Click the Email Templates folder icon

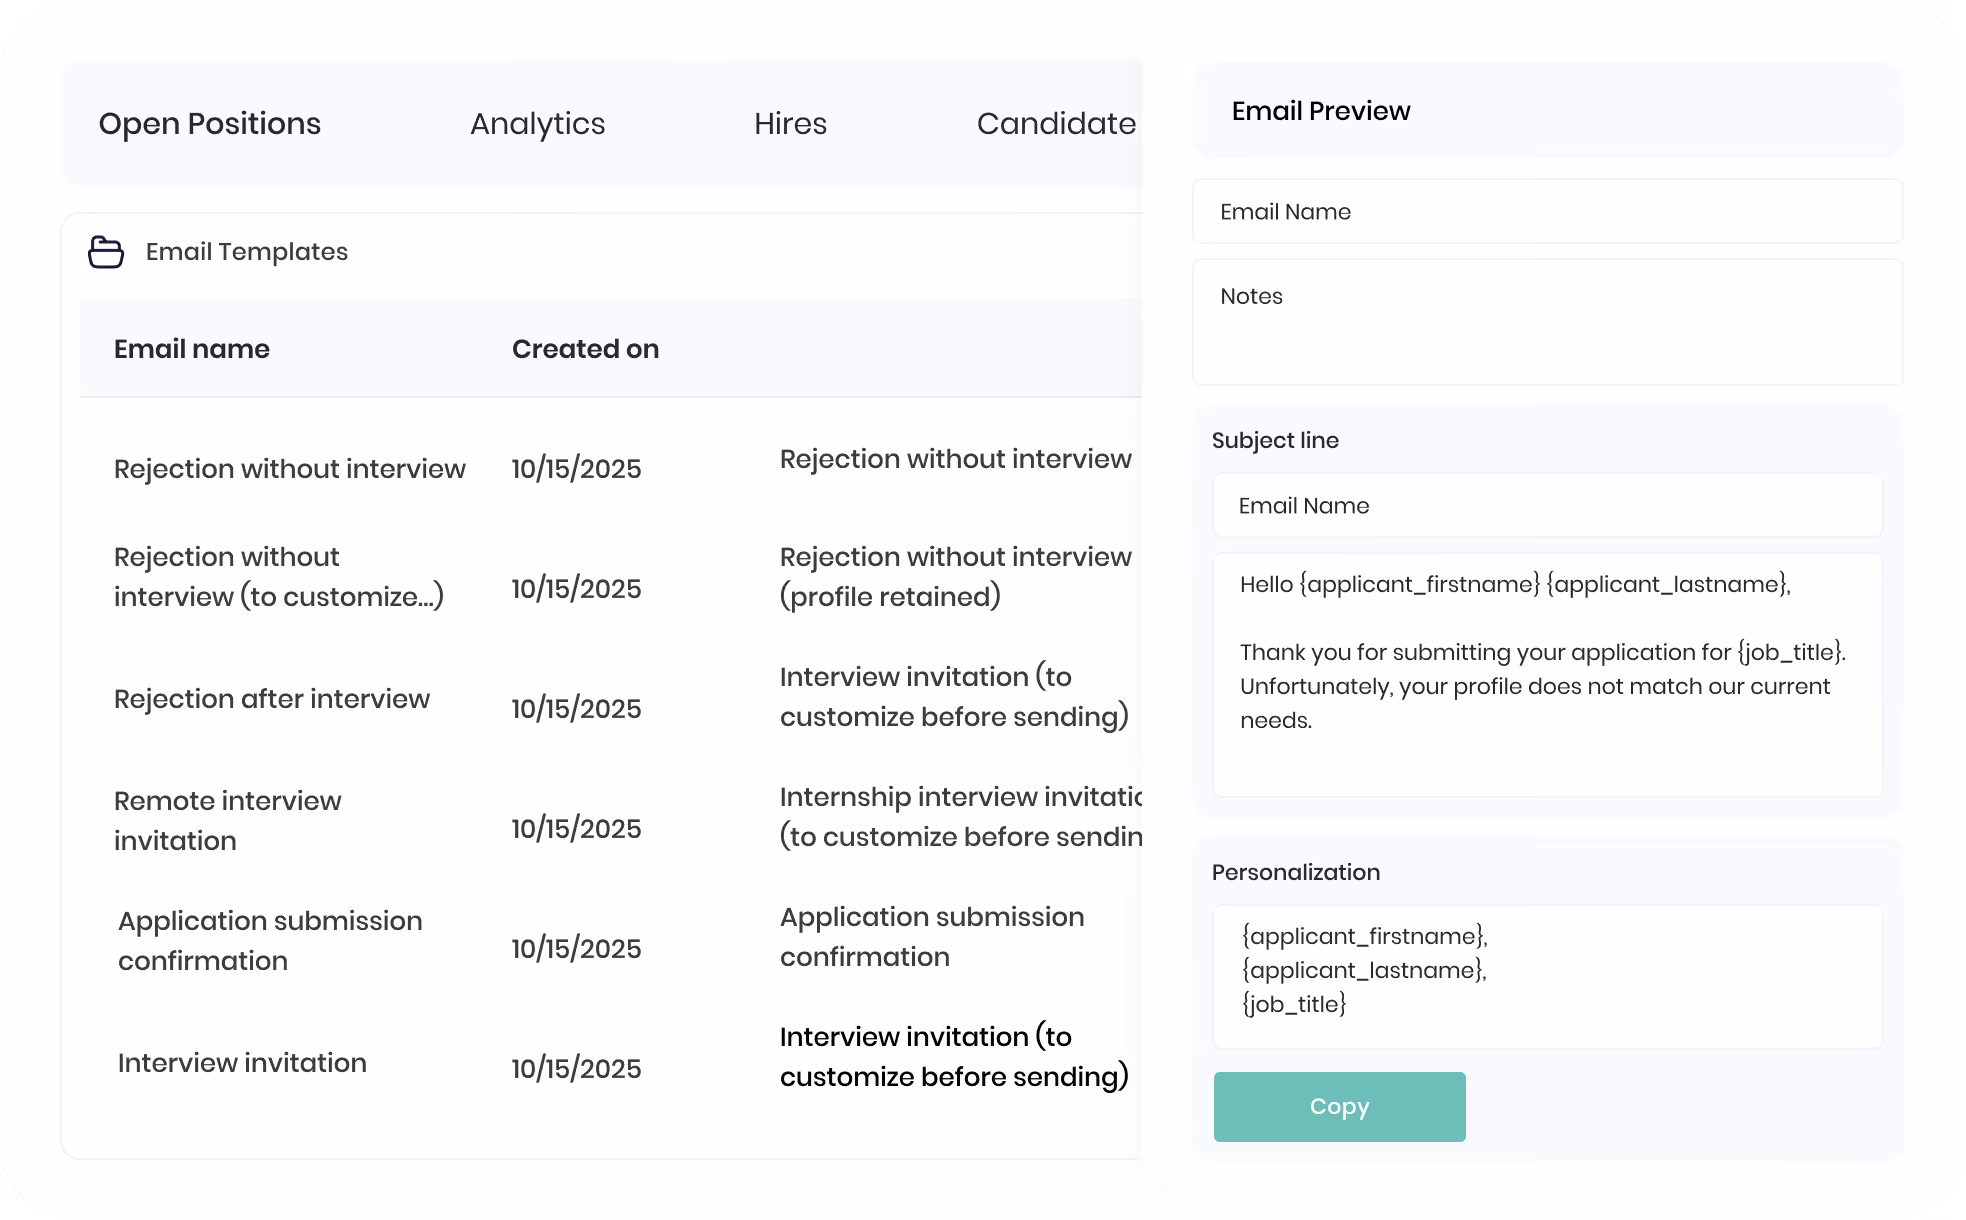point(106,252)
